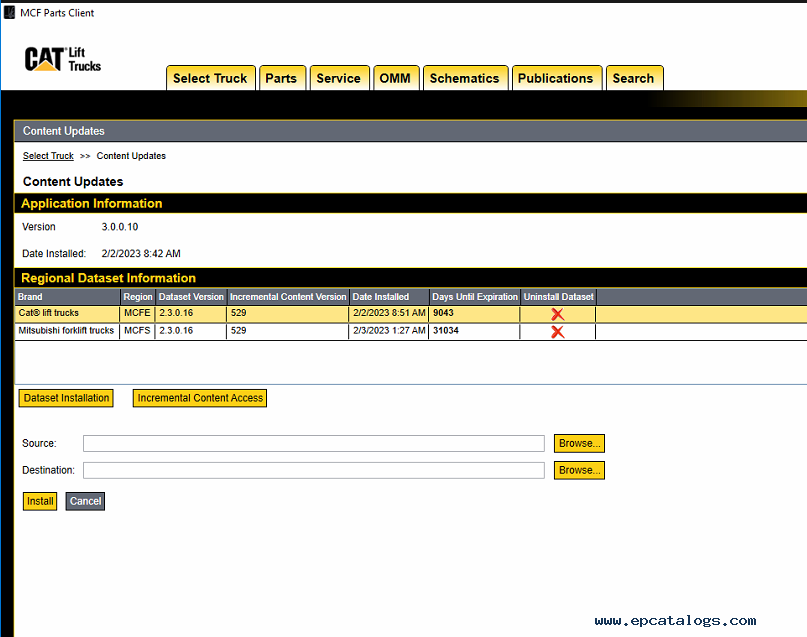Image resolution: width=807 pixels, height=637 pixels.
Task: Click the Cancel button
Action: point(85,501)
